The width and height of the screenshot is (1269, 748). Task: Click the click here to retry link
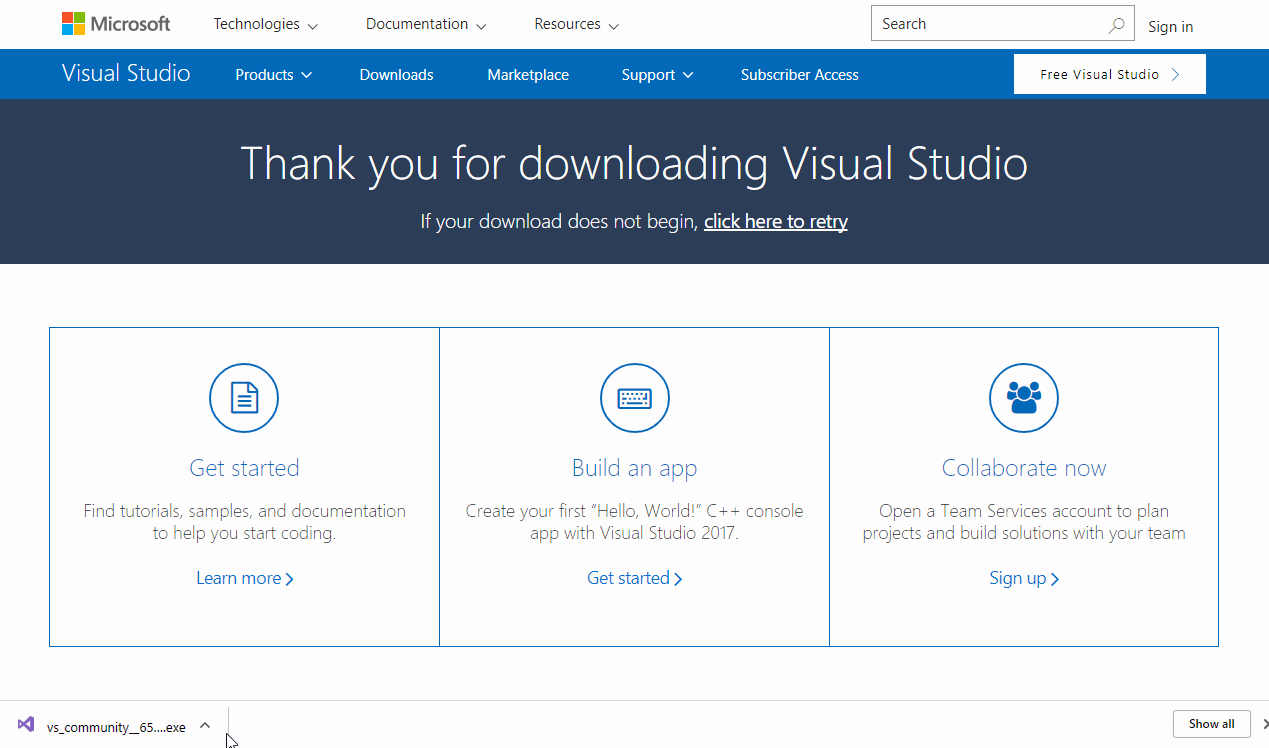pos(776,221)
